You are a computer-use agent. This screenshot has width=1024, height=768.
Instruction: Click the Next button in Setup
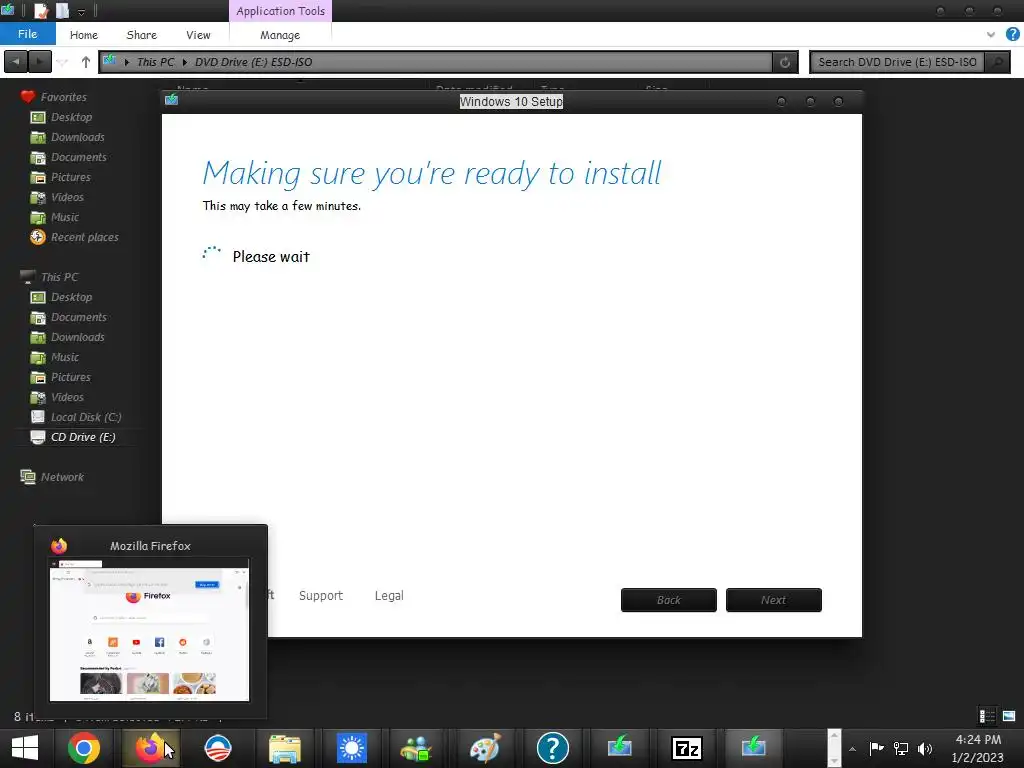click(773, 600)
